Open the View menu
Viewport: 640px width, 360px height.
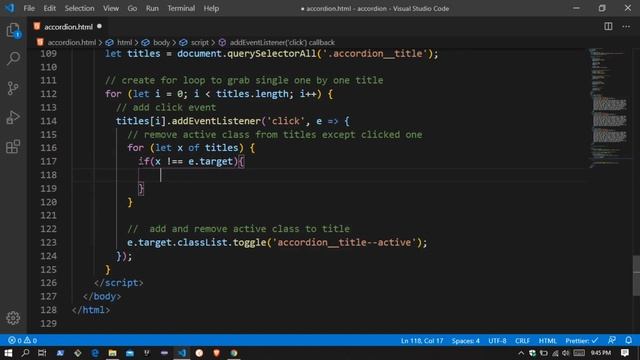(111, 8)
